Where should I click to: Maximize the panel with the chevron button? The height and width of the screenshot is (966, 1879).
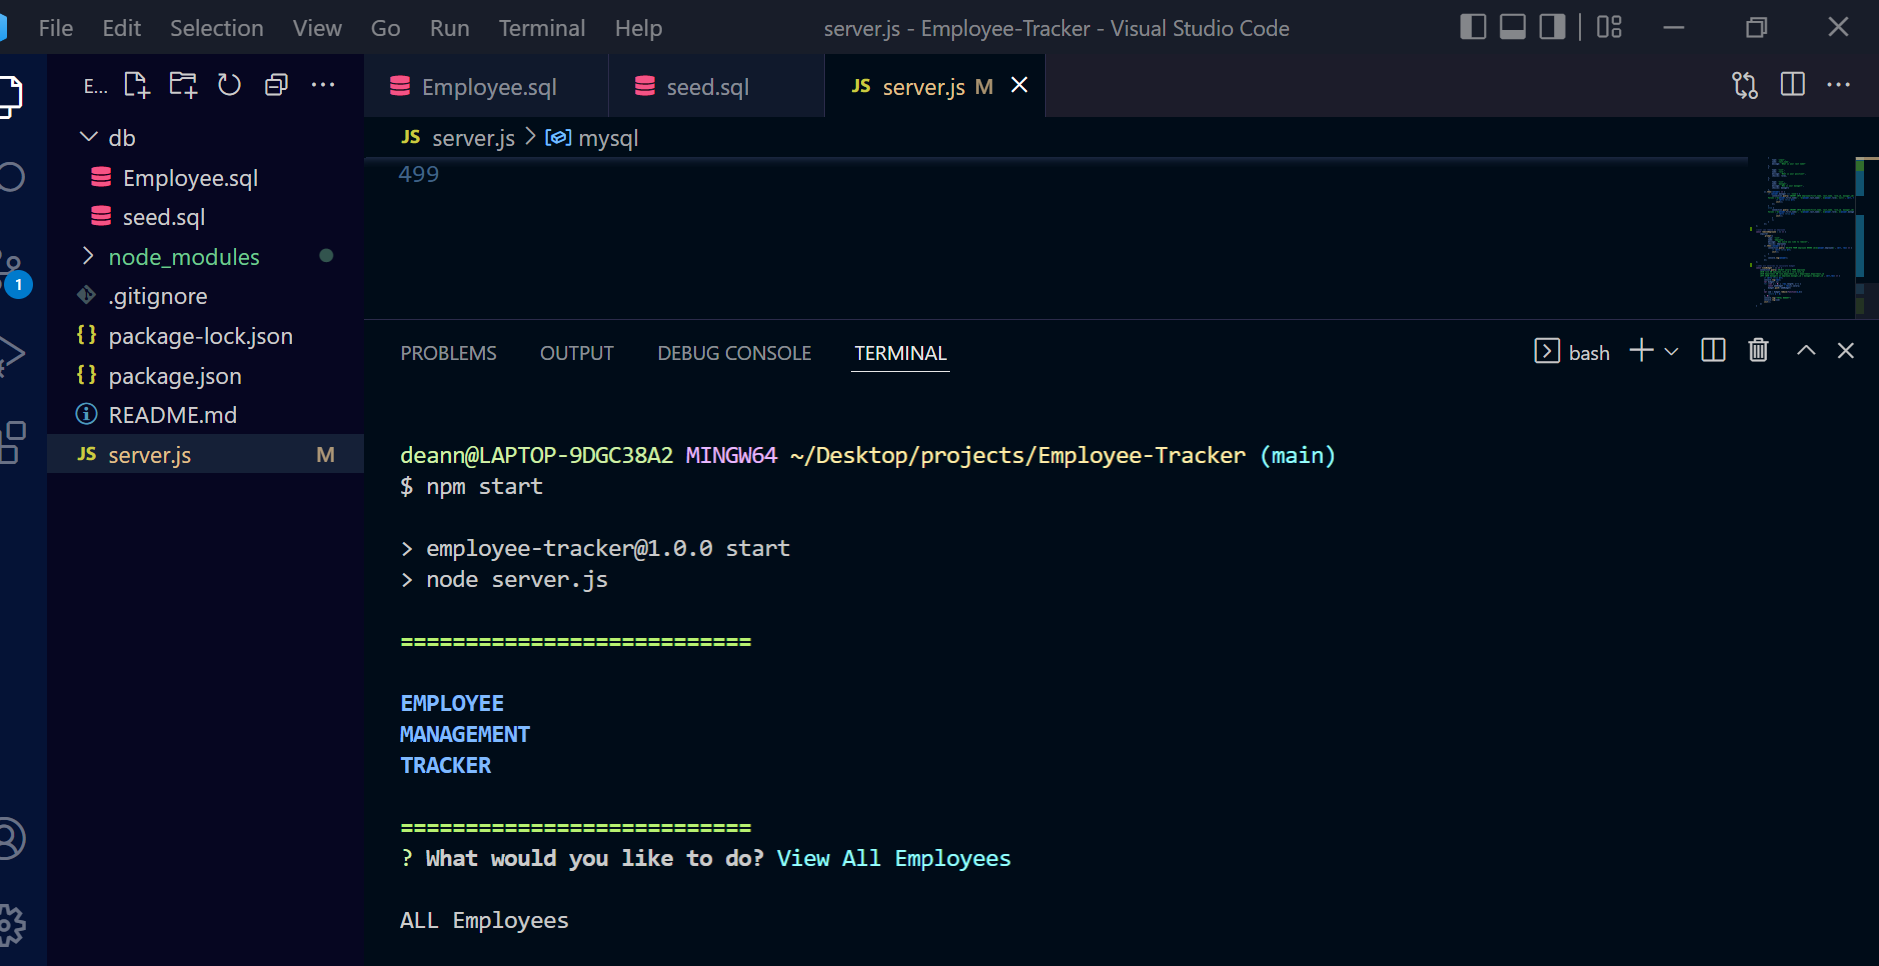coord(1804,350)
